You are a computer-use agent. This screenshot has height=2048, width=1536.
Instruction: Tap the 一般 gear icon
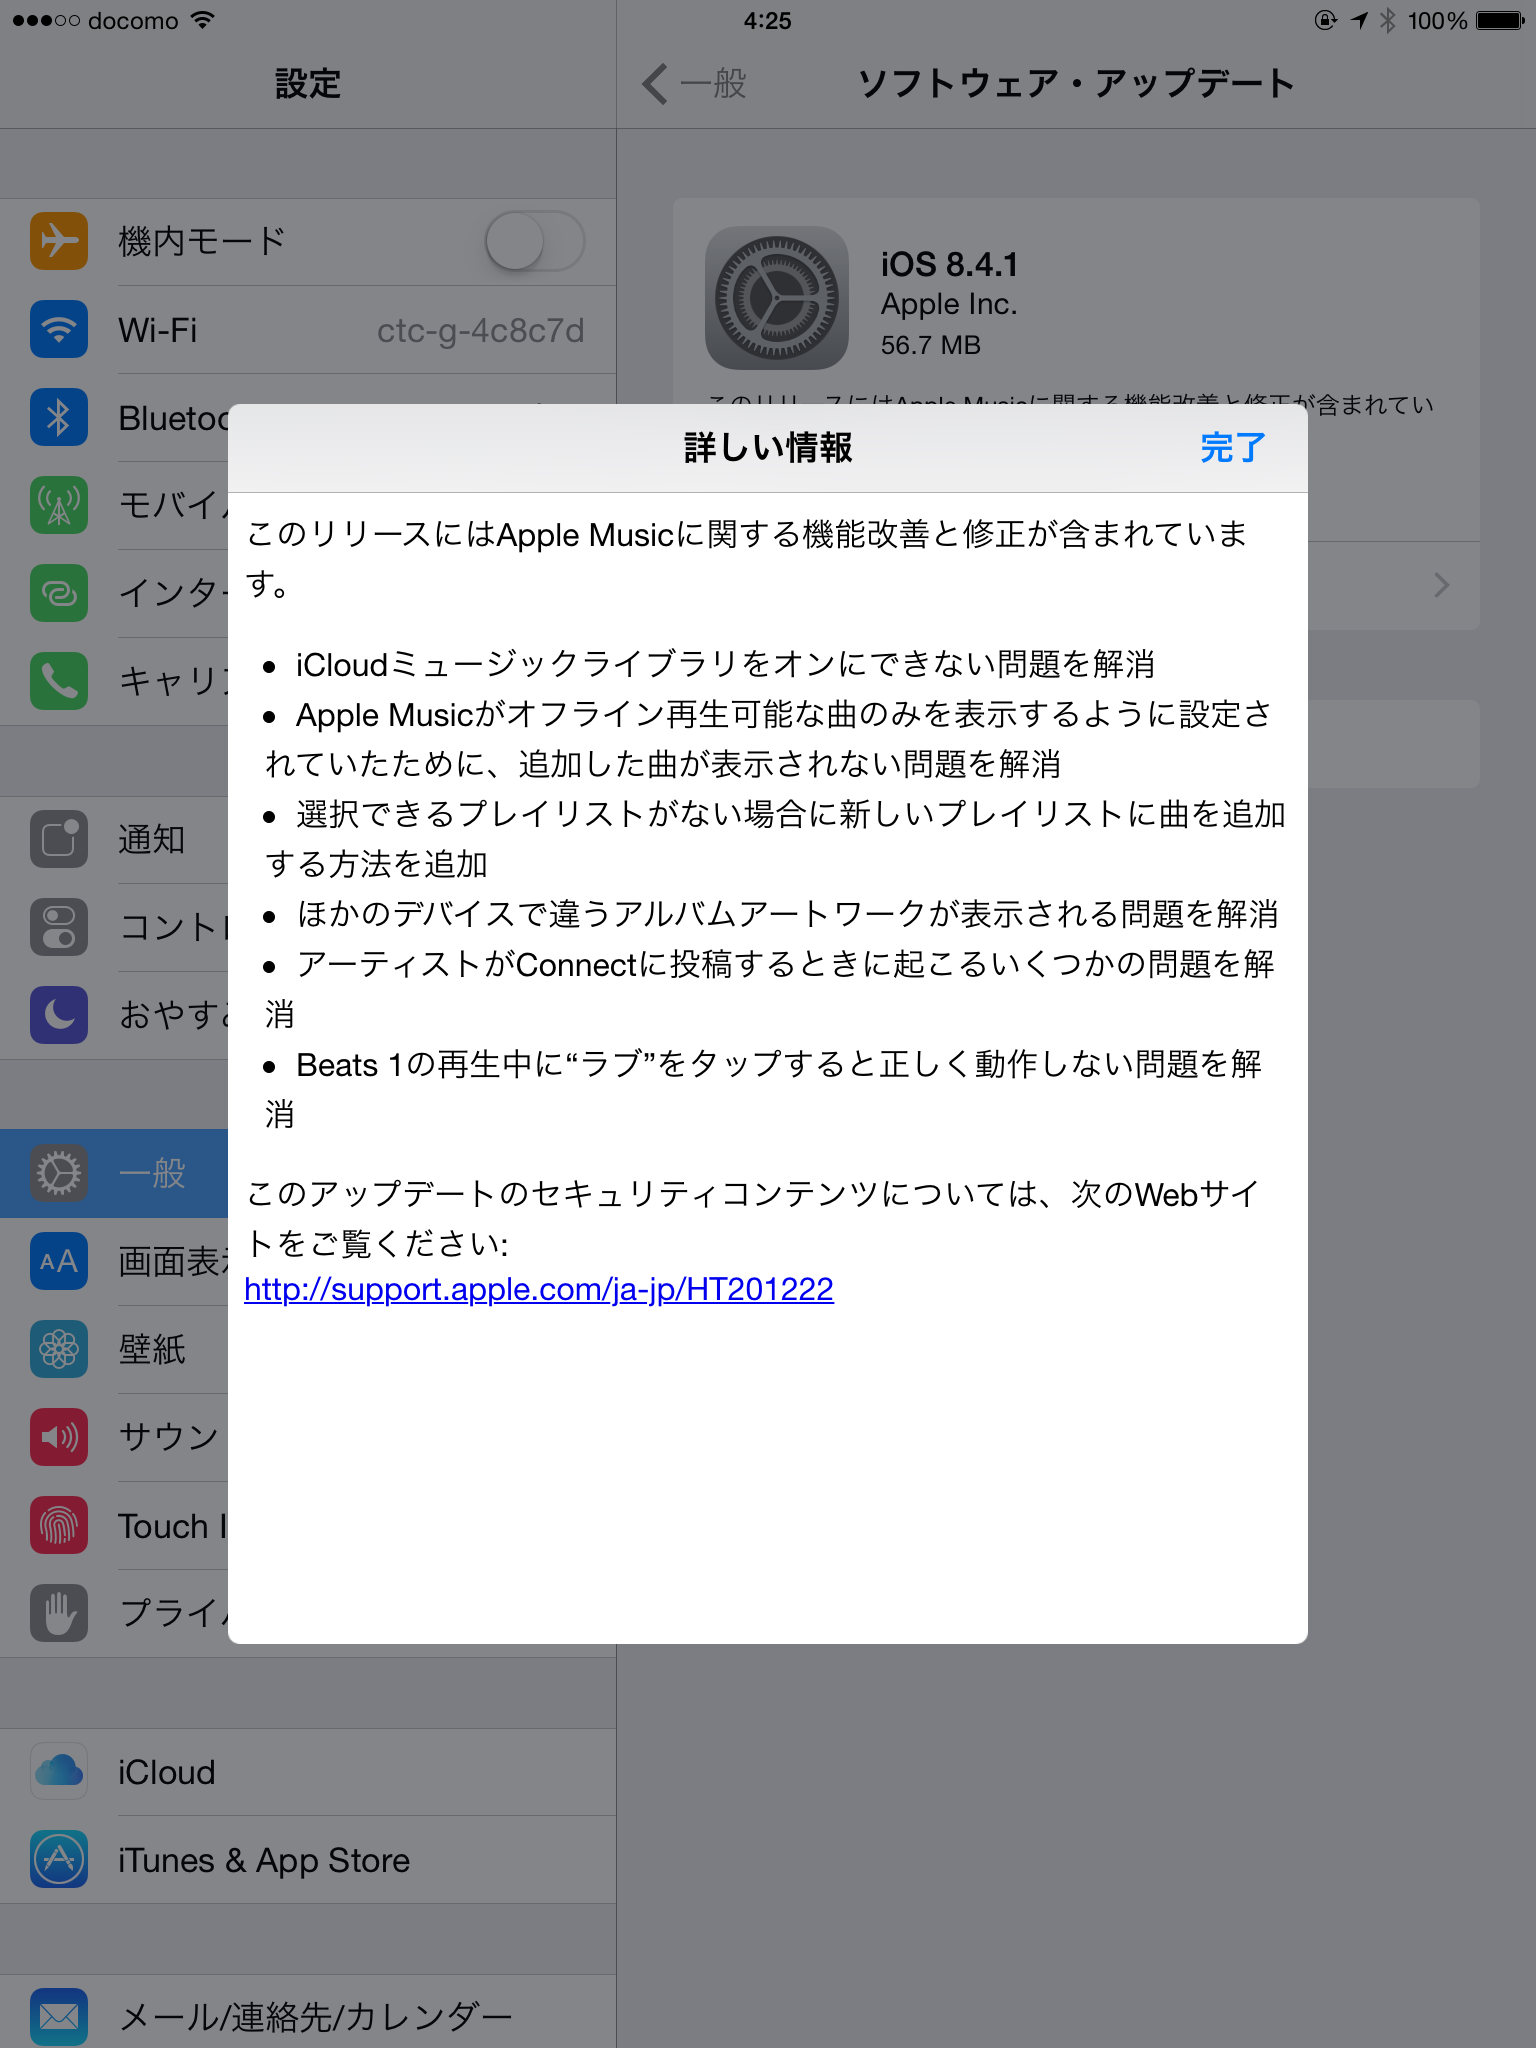point(59,1173)
